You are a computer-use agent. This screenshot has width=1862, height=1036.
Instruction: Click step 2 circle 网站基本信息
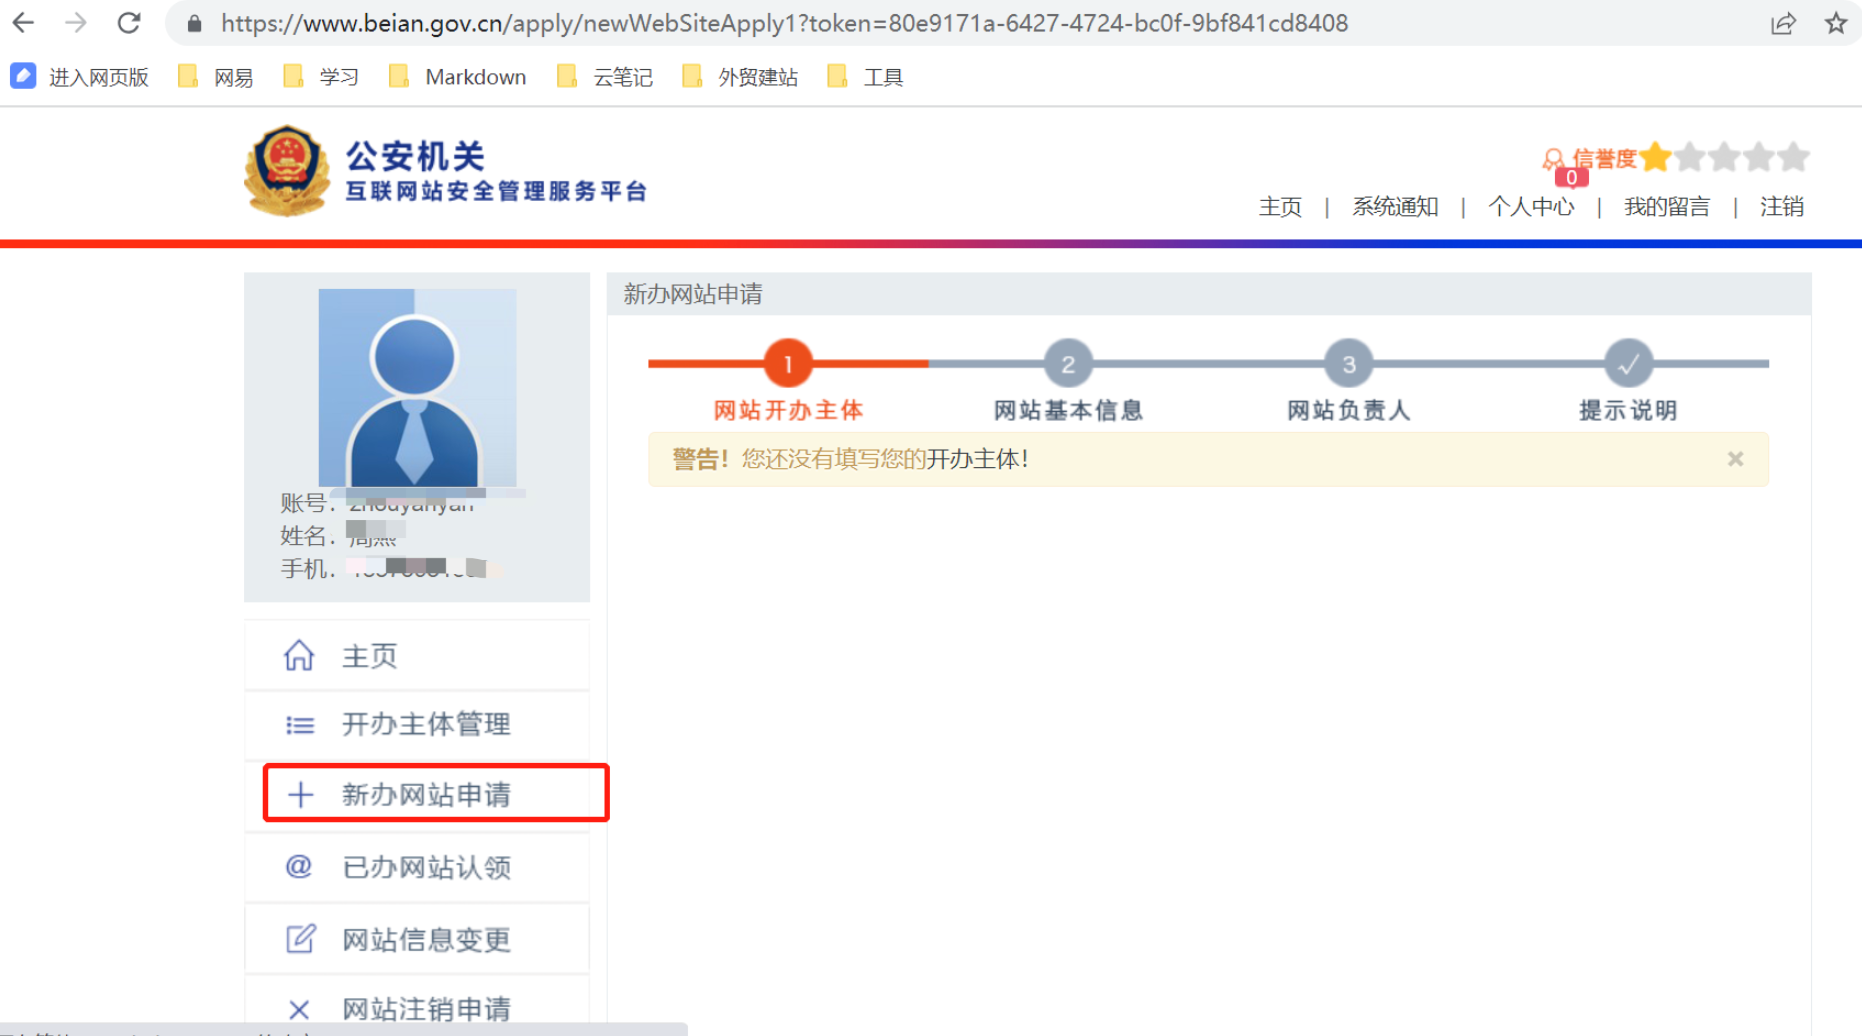click(x=1068, y=364)
